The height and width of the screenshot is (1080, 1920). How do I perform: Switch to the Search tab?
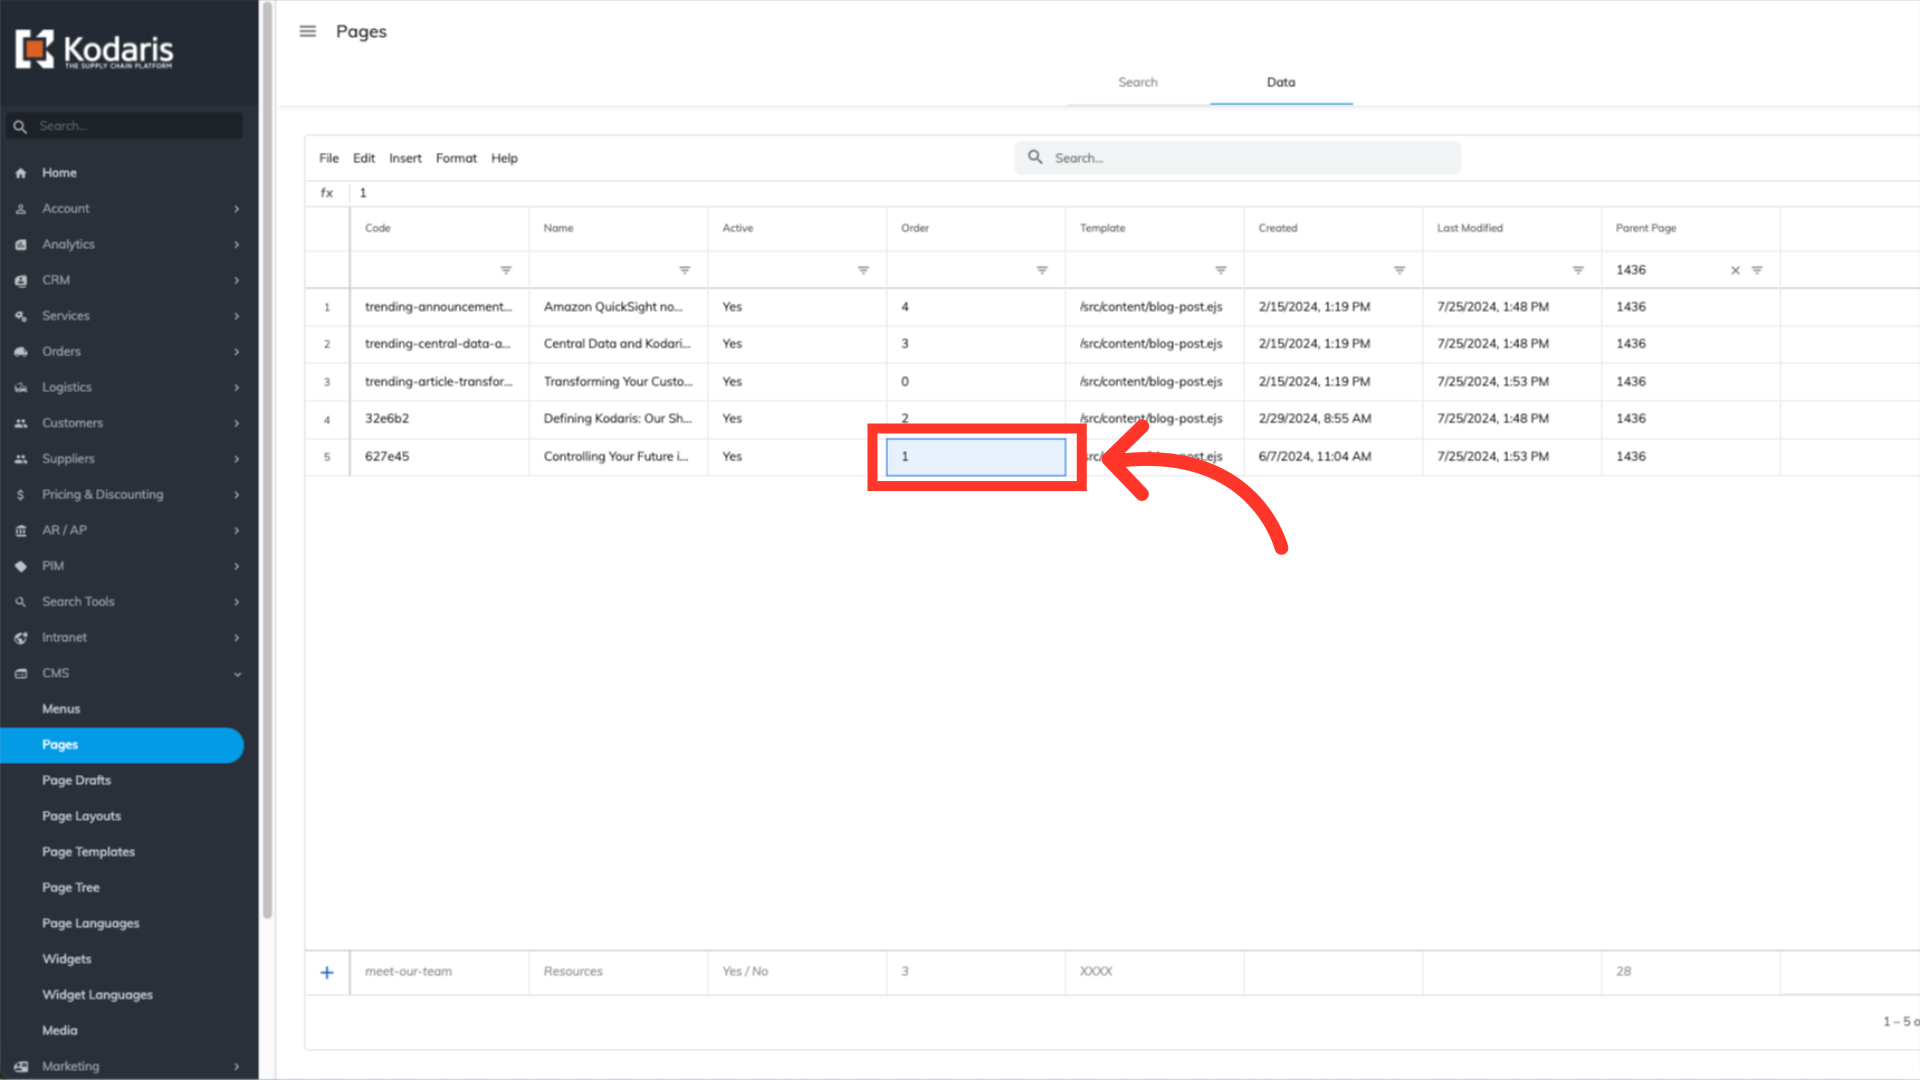click(1137, 82)
